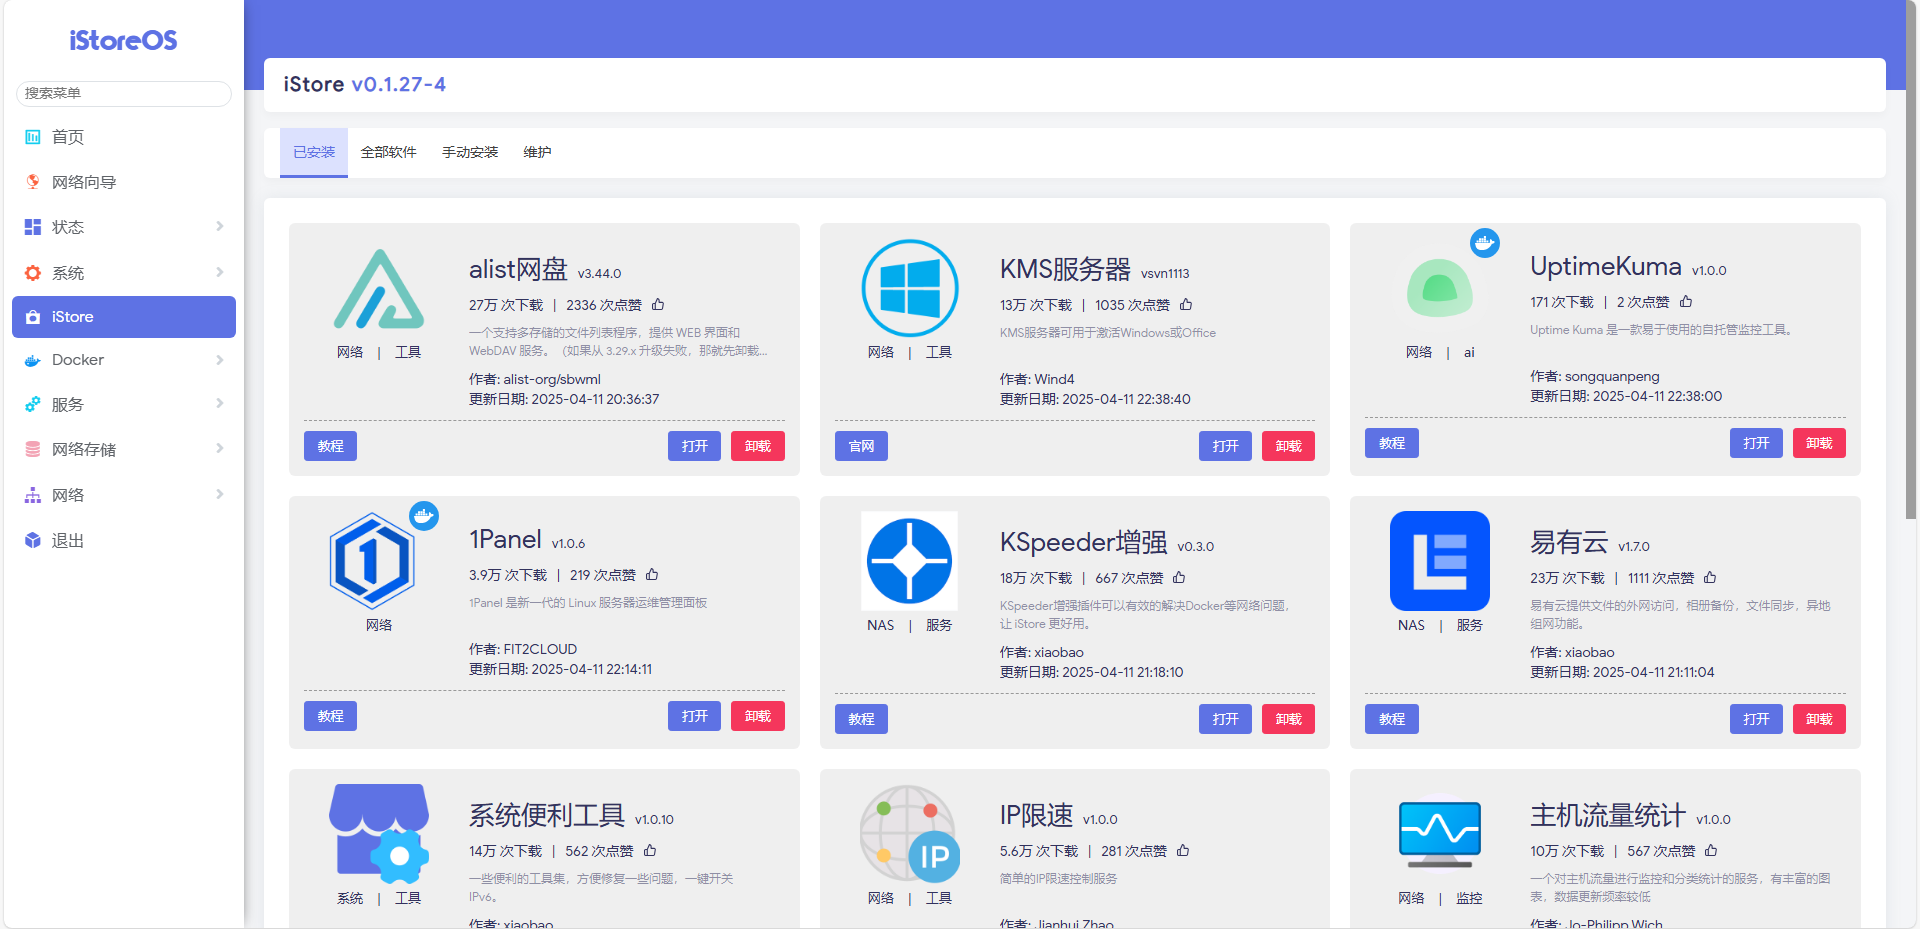Like UptimeKuma with thumbs-up icon

pos(1686,302)
